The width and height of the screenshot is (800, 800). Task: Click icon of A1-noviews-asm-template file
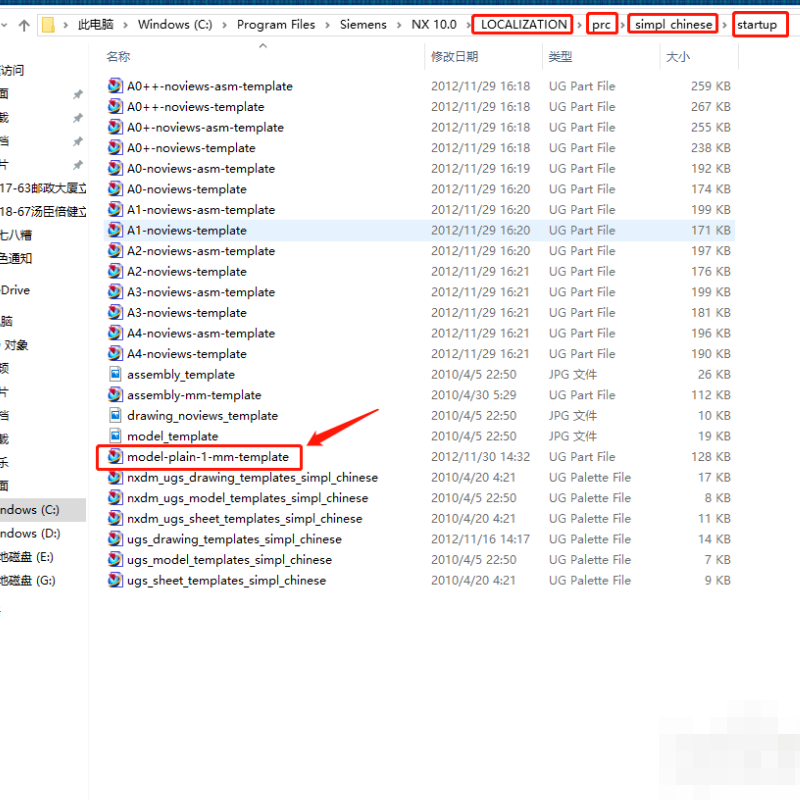coord(115,209)
